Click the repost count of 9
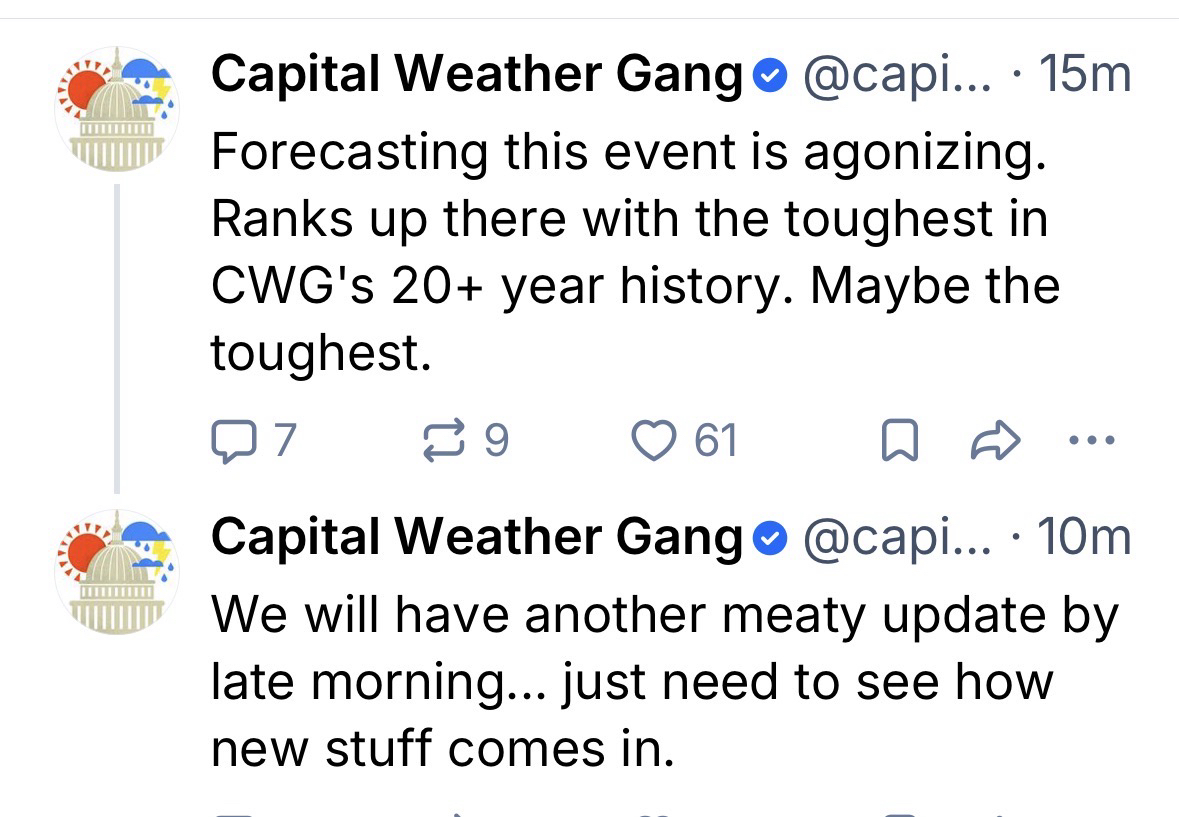 point(496,441)
